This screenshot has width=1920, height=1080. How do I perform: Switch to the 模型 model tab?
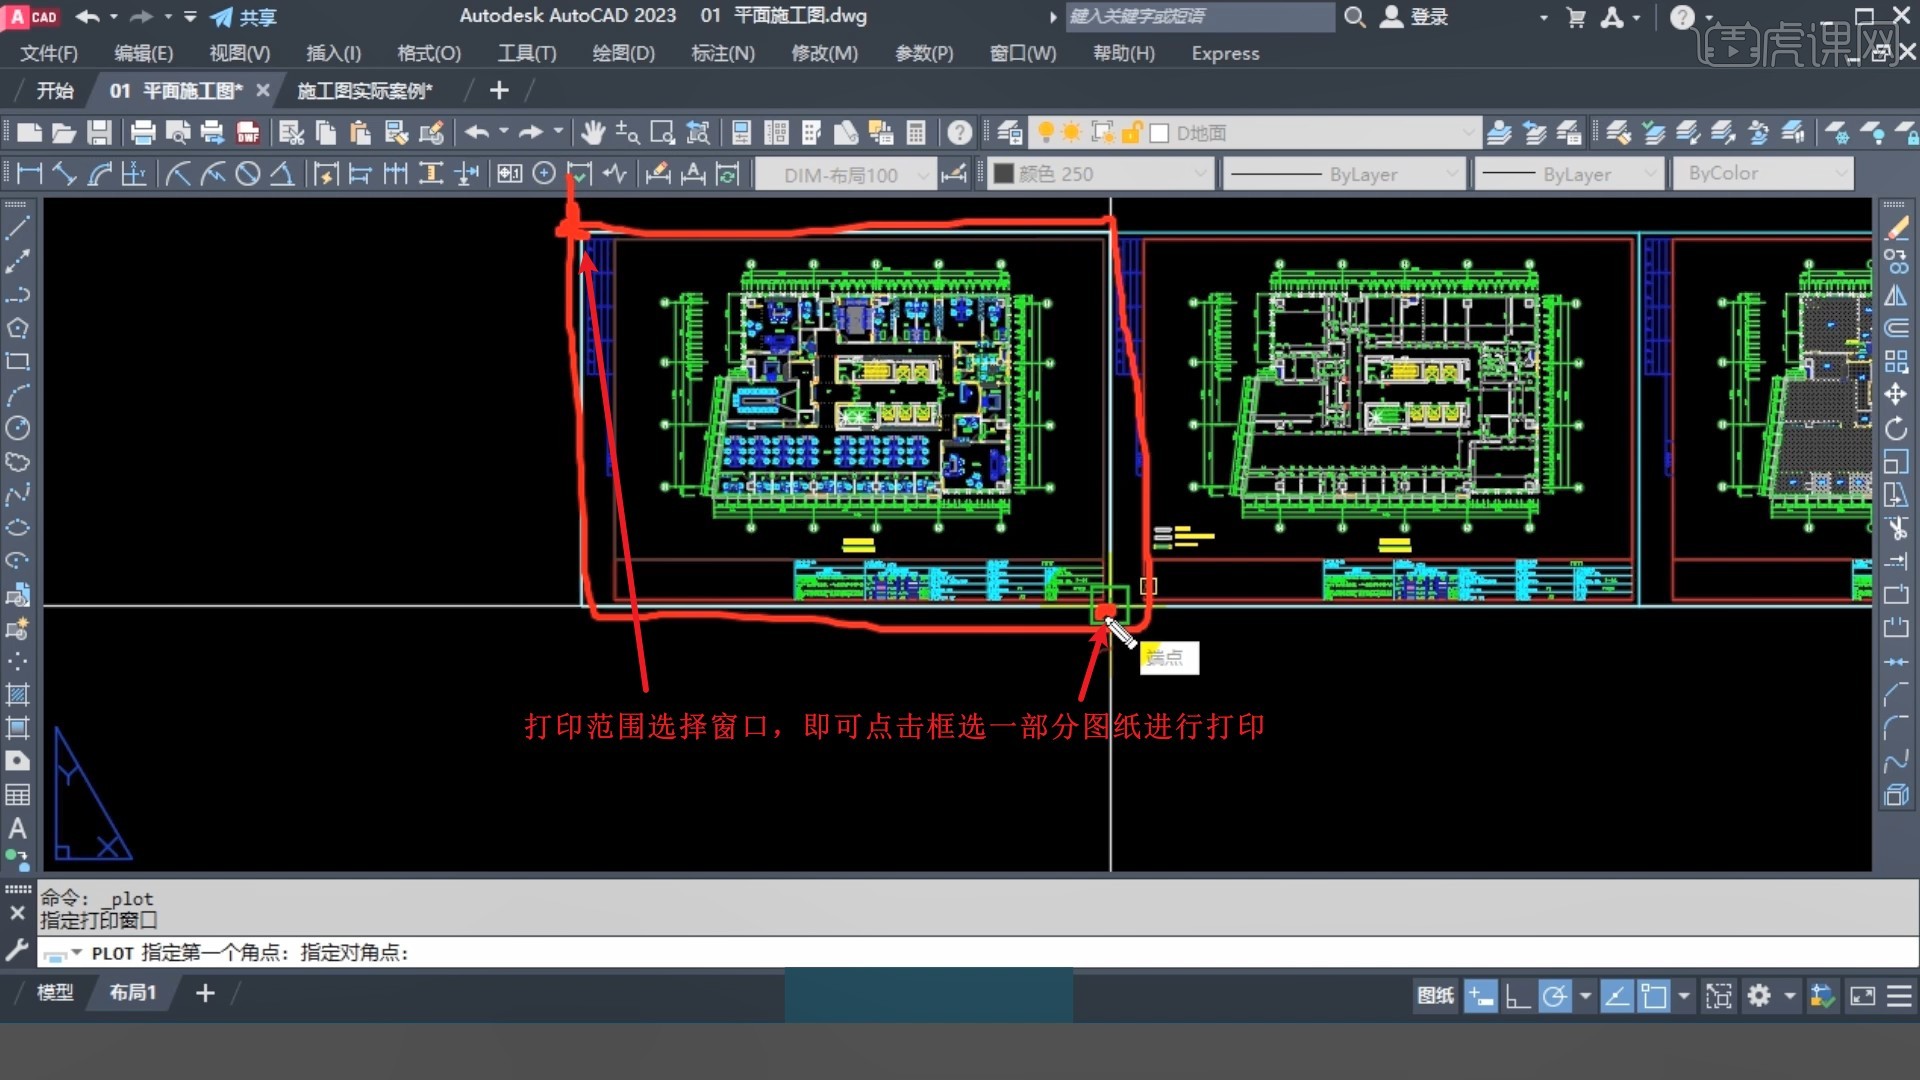click(x=55, y=993)
